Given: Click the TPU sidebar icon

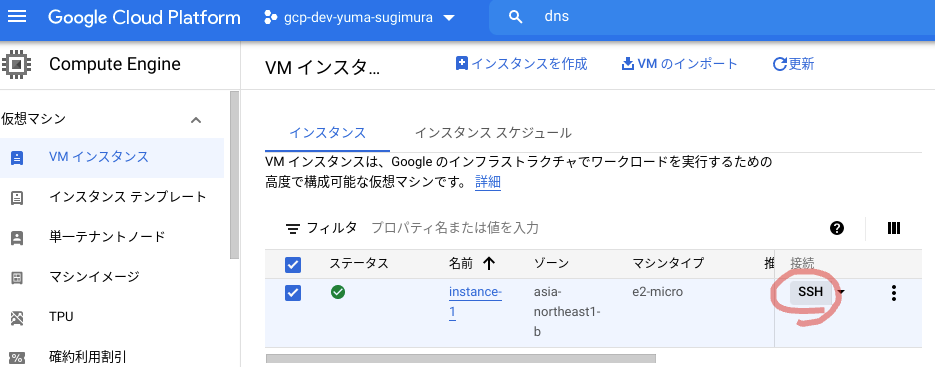Looking at the screenshot, I should 17,318.
